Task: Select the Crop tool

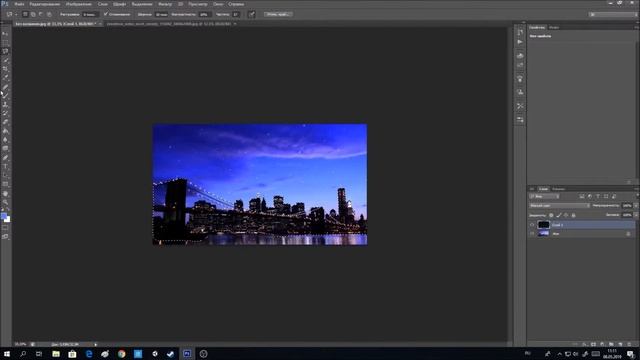Action: [5, 69]
